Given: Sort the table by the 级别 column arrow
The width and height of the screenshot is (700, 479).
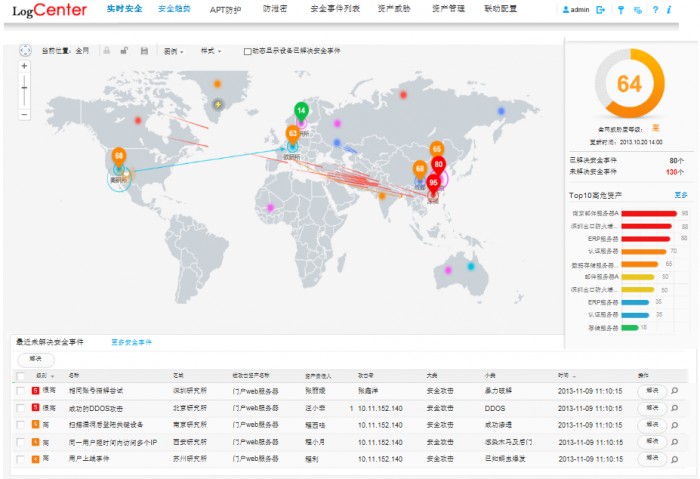Looking at the screenshot, I should [53, 376].
